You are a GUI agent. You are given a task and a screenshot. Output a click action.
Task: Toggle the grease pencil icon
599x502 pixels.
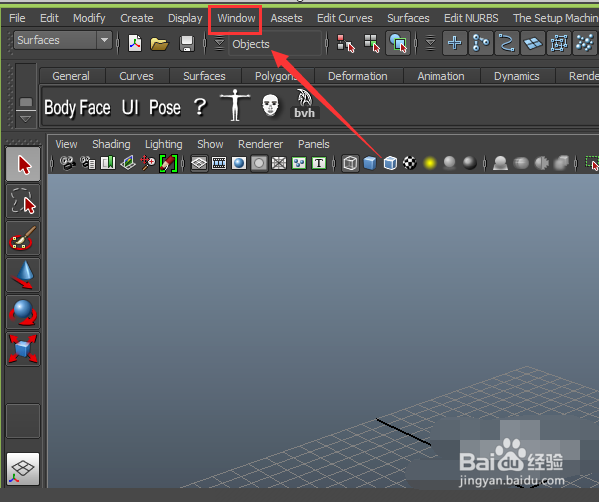[168, 163]
